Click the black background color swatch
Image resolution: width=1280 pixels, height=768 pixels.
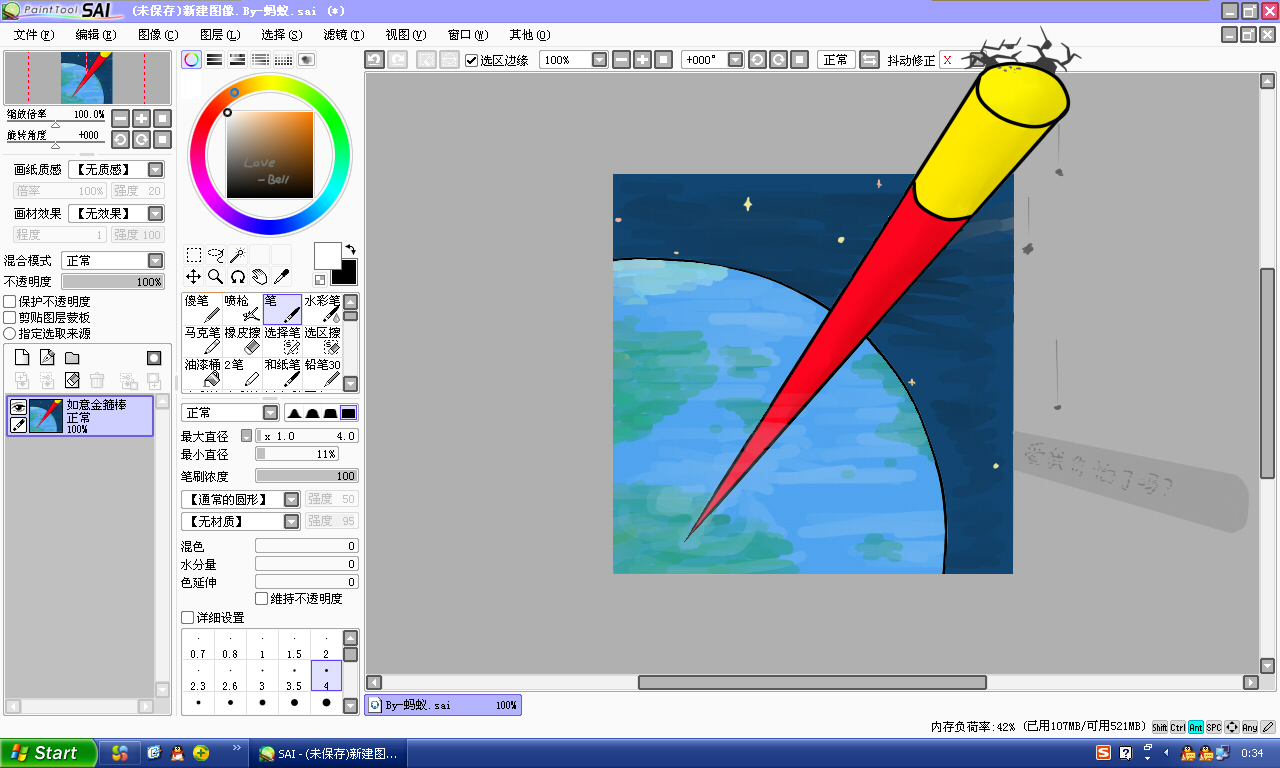click(x=348, y=275)
